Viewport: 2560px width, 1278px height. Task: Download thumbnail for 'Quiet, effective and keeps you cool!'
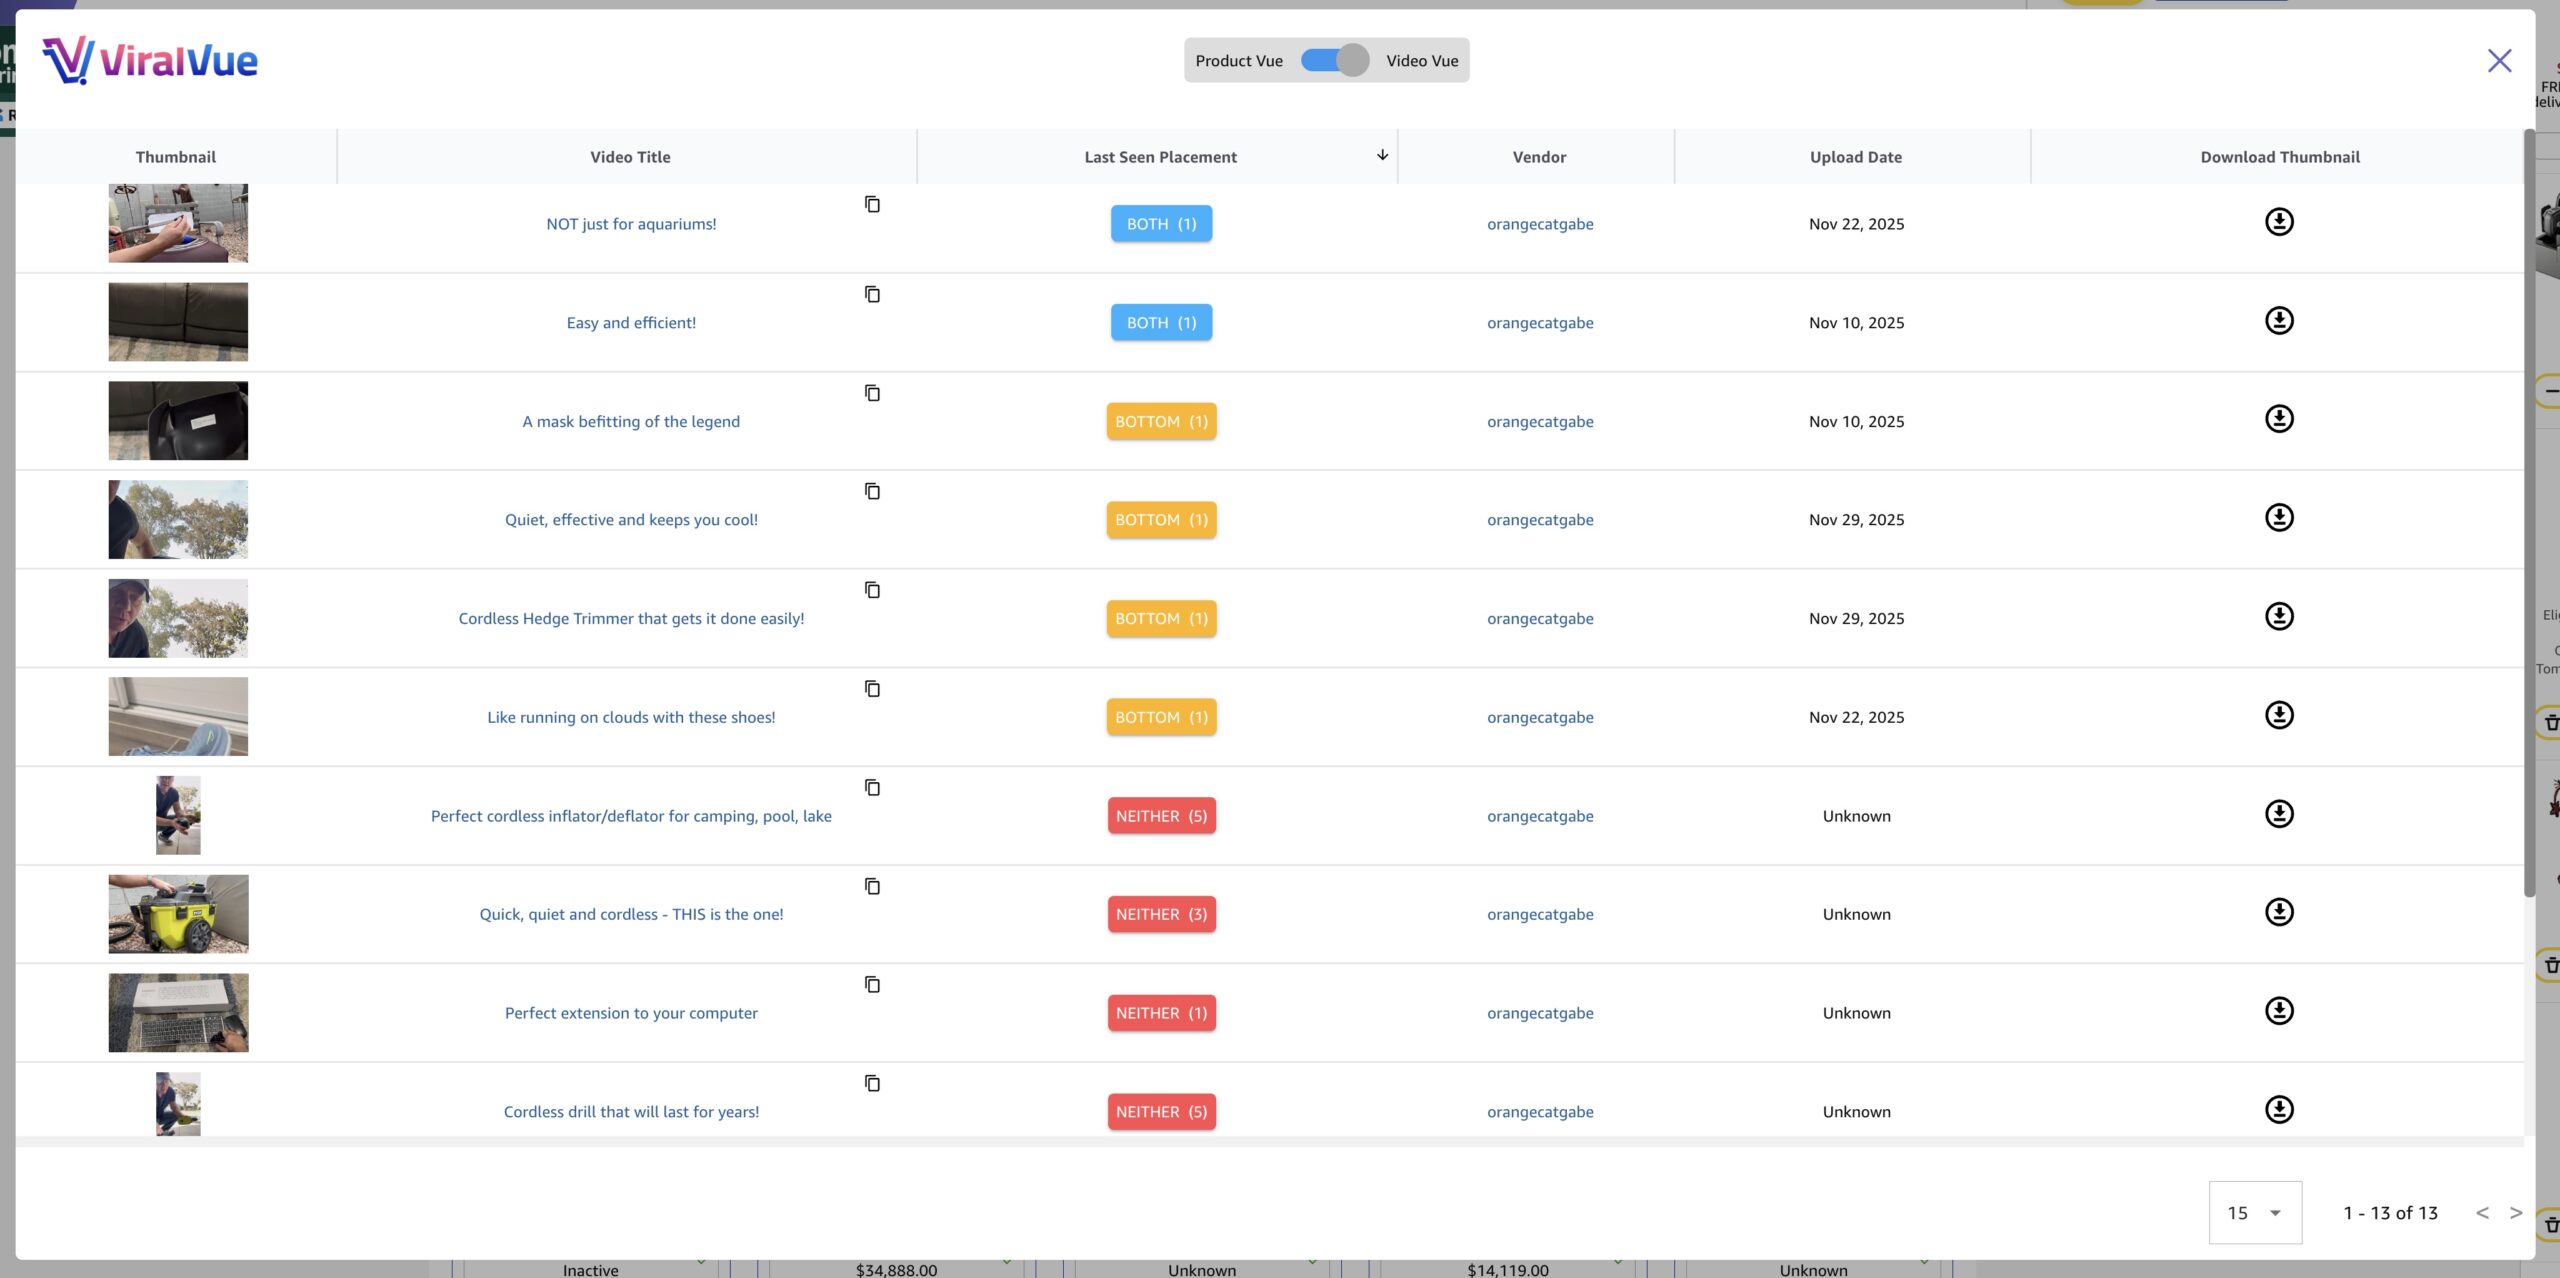click(2278, 518)
